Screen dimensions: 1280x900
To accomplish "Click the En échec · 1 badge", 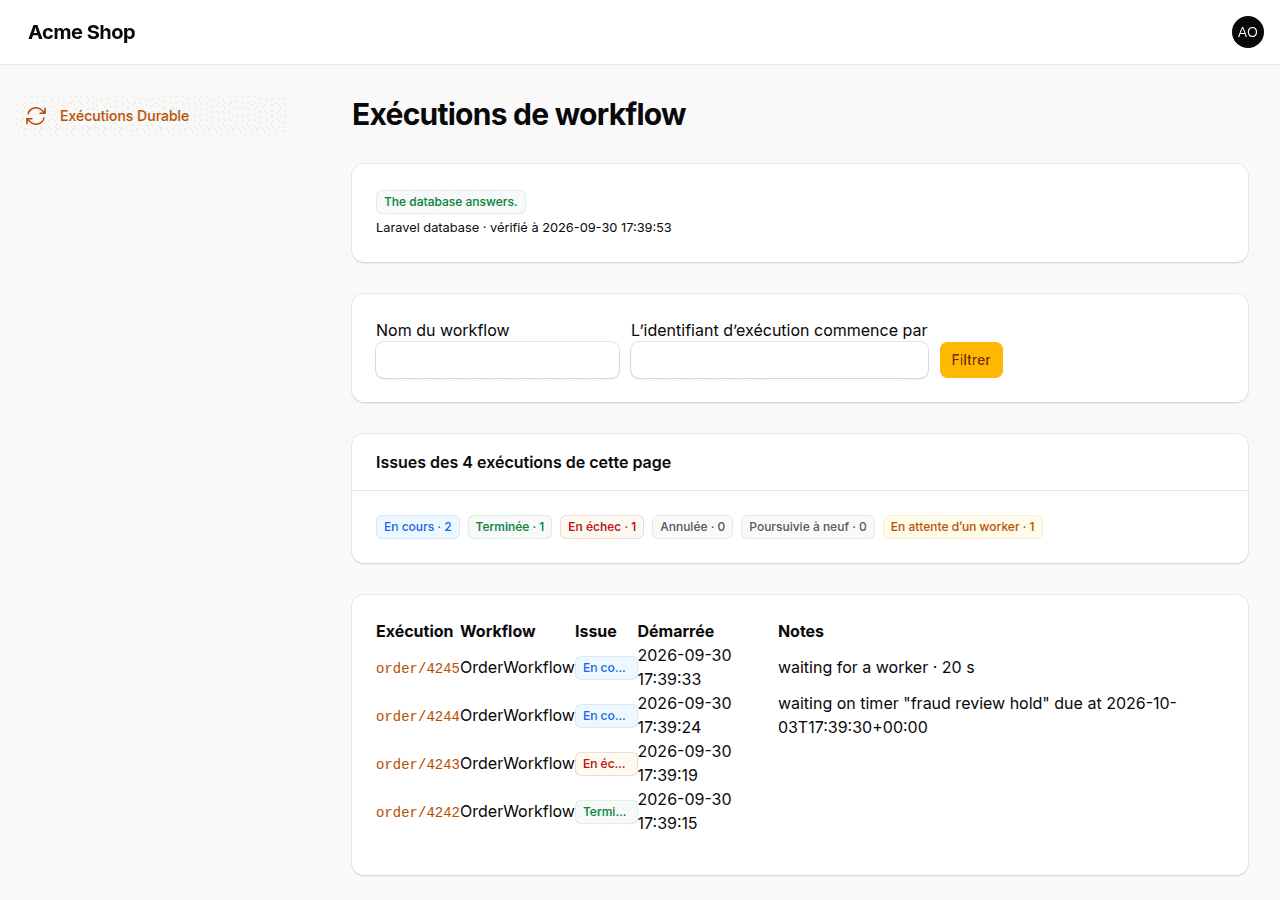I will coord(602,527).
